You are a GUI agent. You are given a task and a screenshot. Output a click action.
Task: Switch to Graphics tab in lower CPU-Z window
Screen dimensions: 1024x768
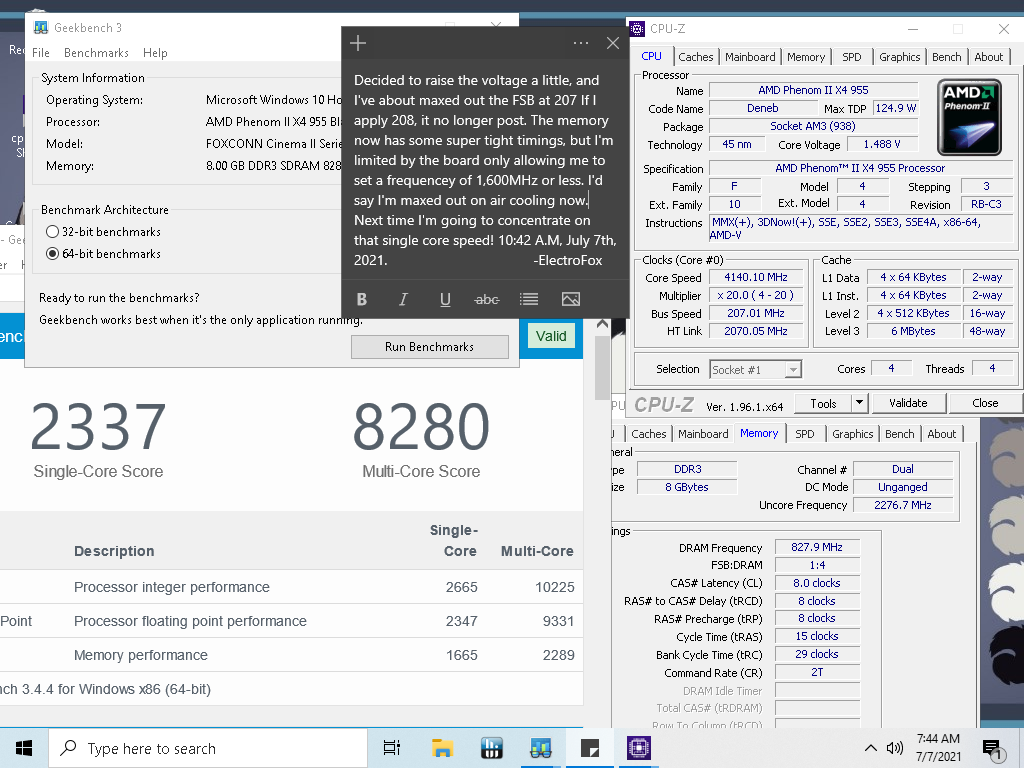pyautogui.click(x=852, y=434)
